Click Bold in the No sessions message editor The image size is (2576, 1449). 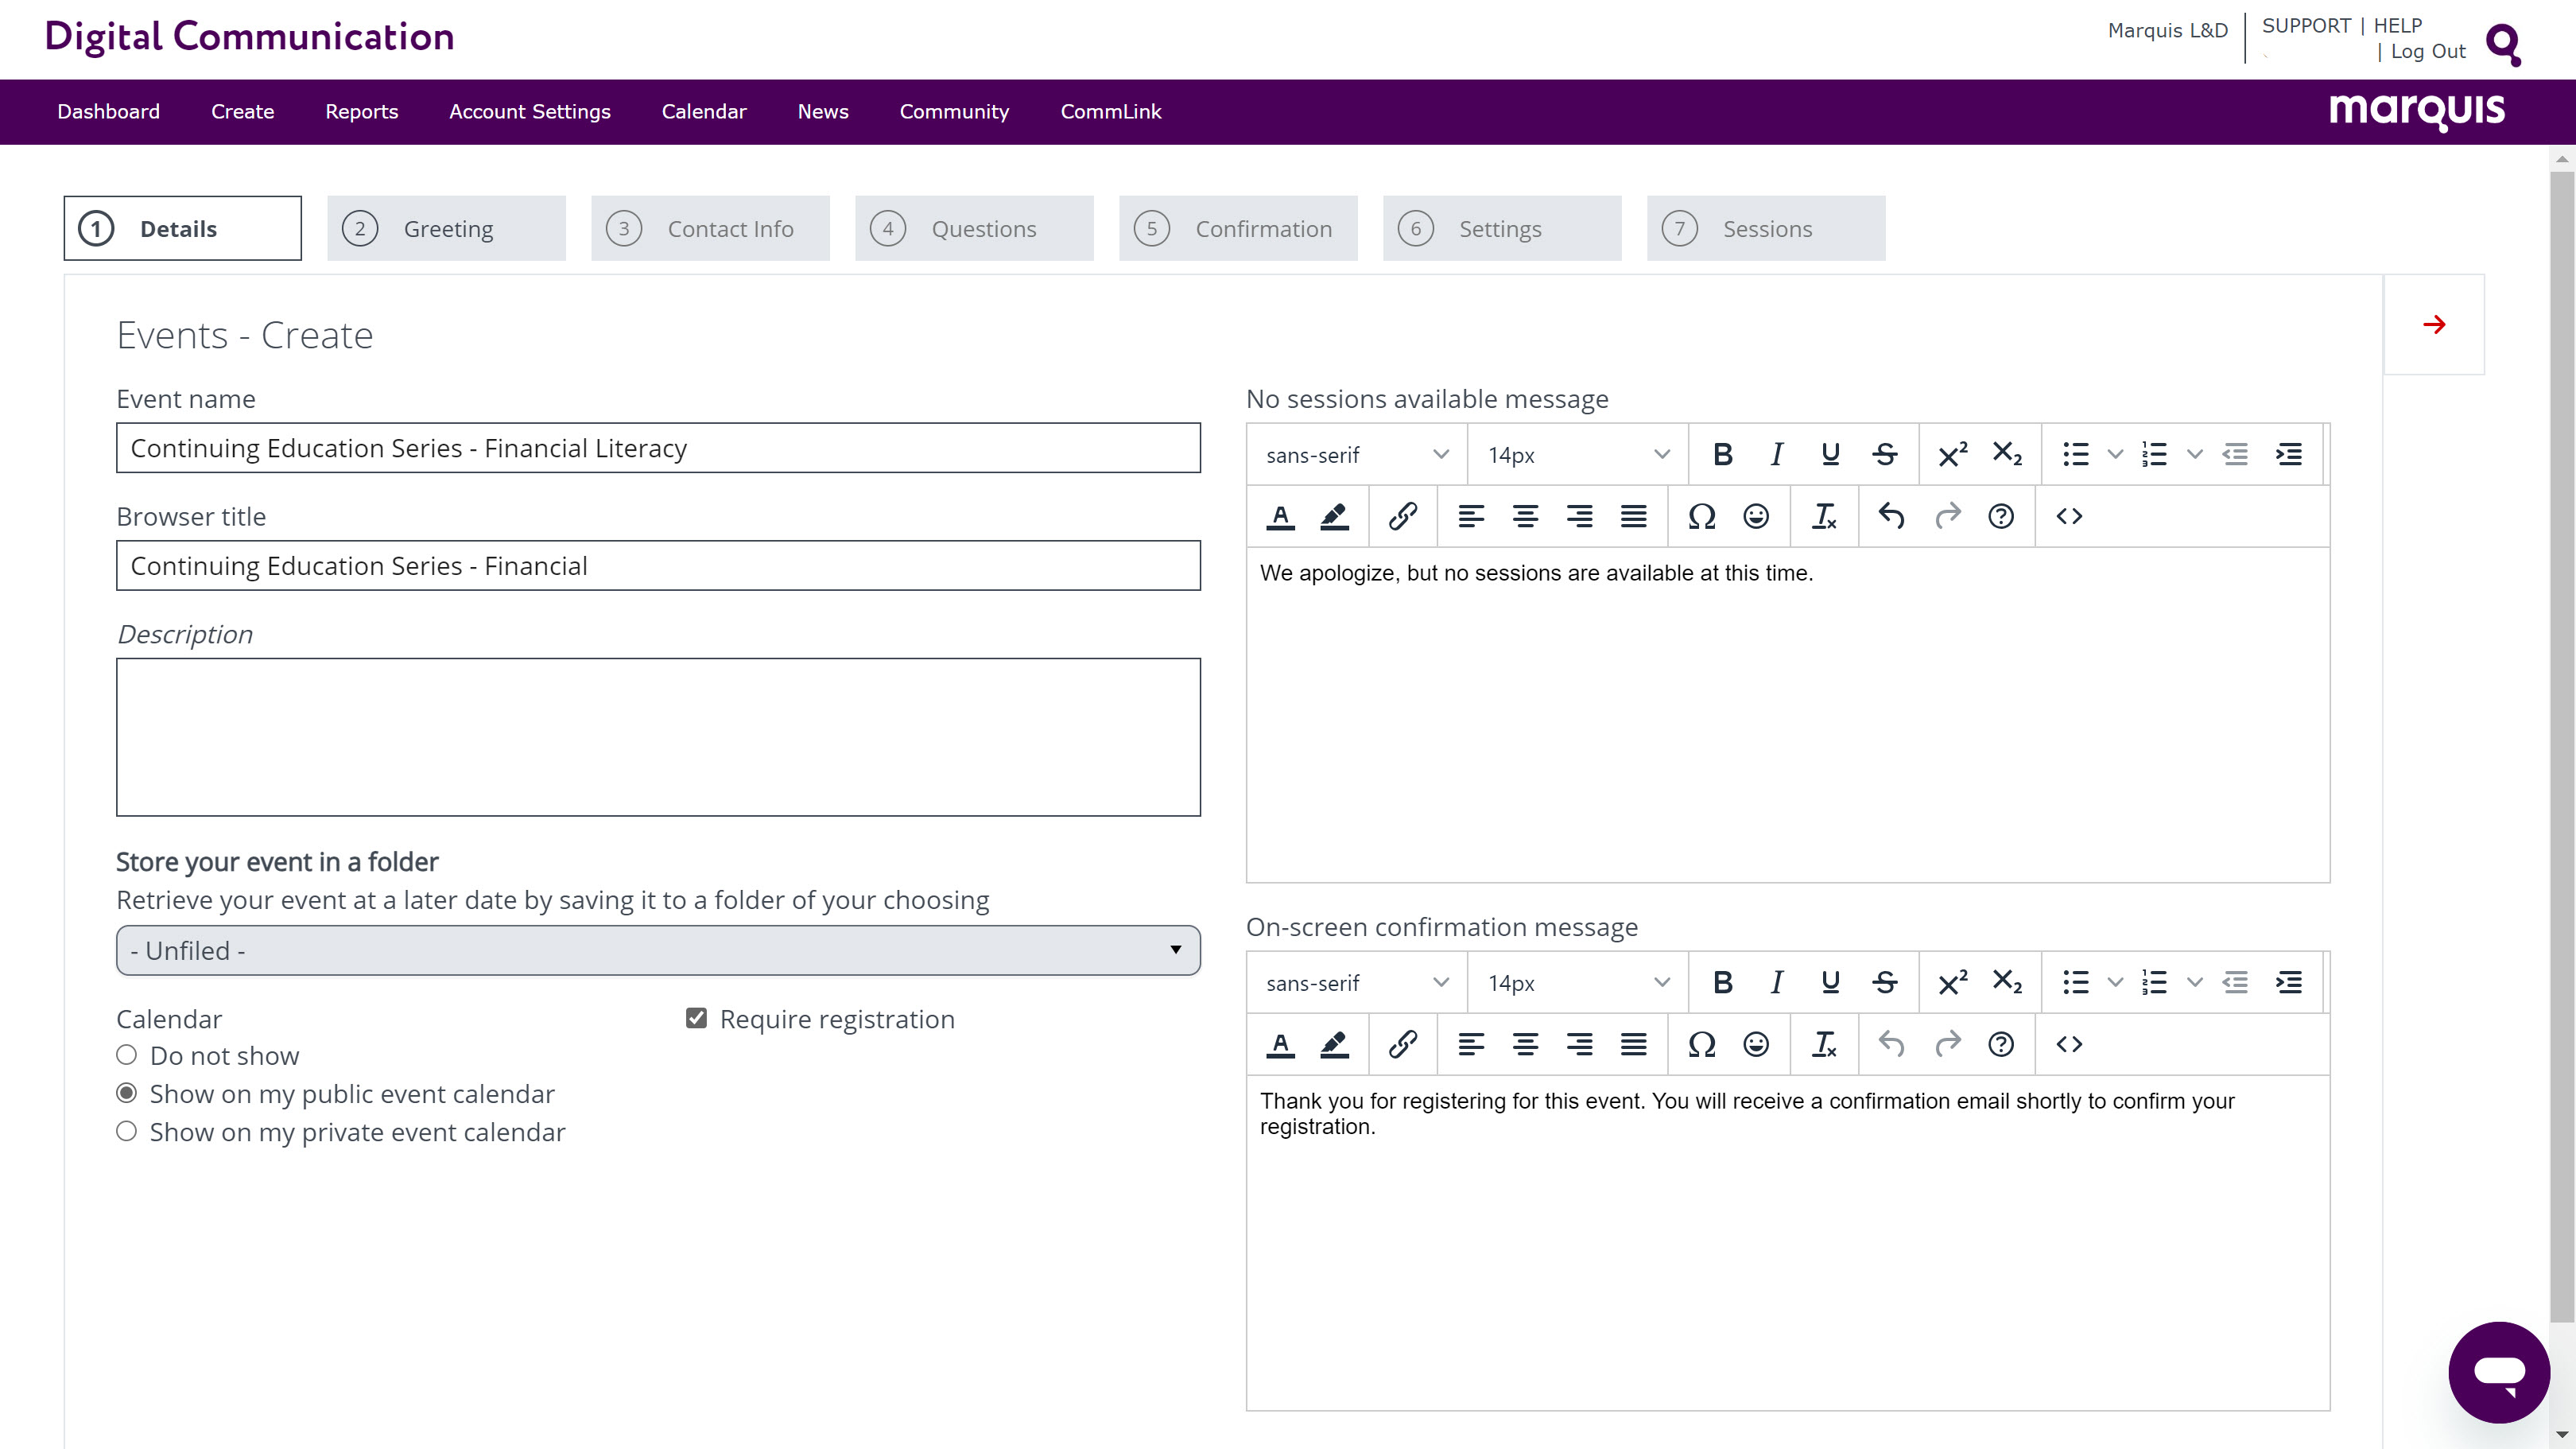[x=1722, y=455]
